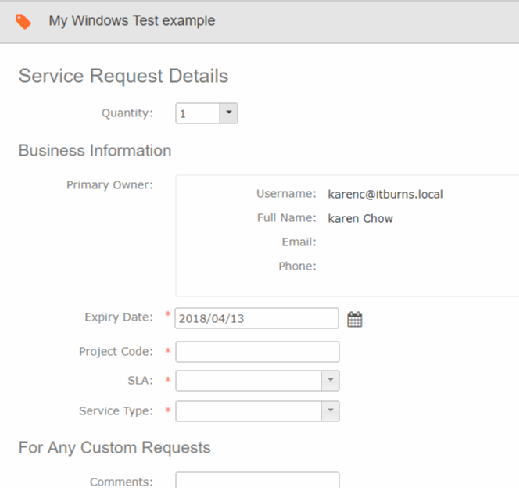The image size is (519, 488).
Task: Expand the Quantity dropdown arrow
Action: click(229, 113)
